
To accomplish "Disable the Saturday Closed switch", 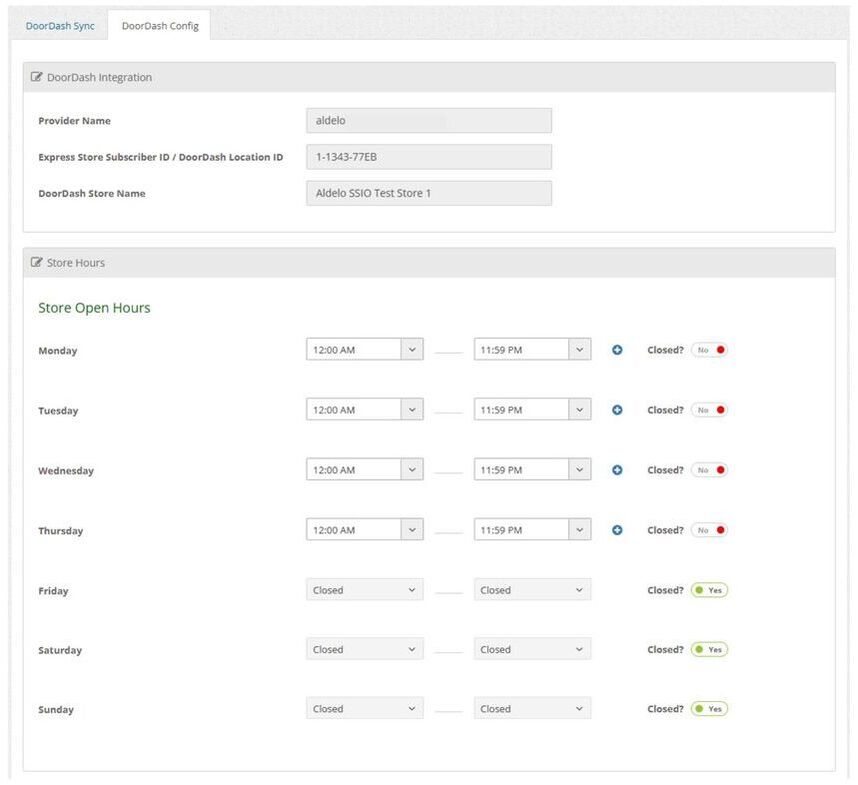I will click(x=709, y=649).
